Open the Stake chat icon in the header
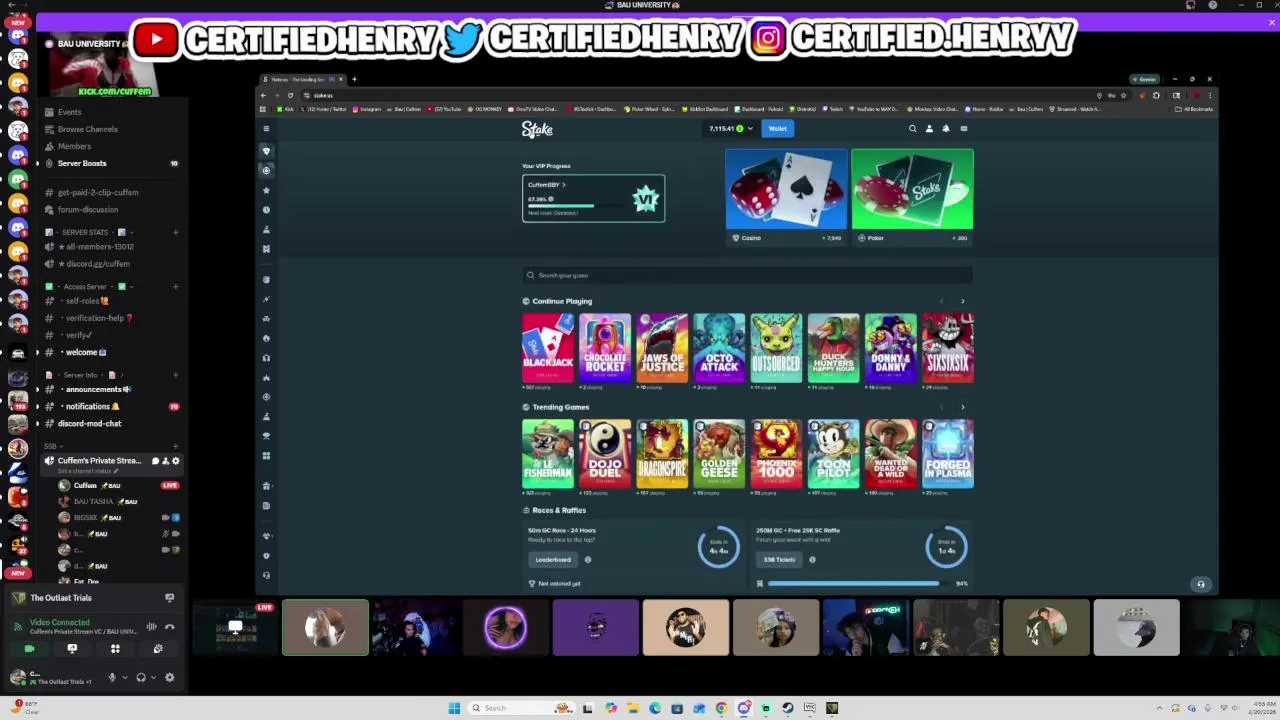 [x=964, y=128]
